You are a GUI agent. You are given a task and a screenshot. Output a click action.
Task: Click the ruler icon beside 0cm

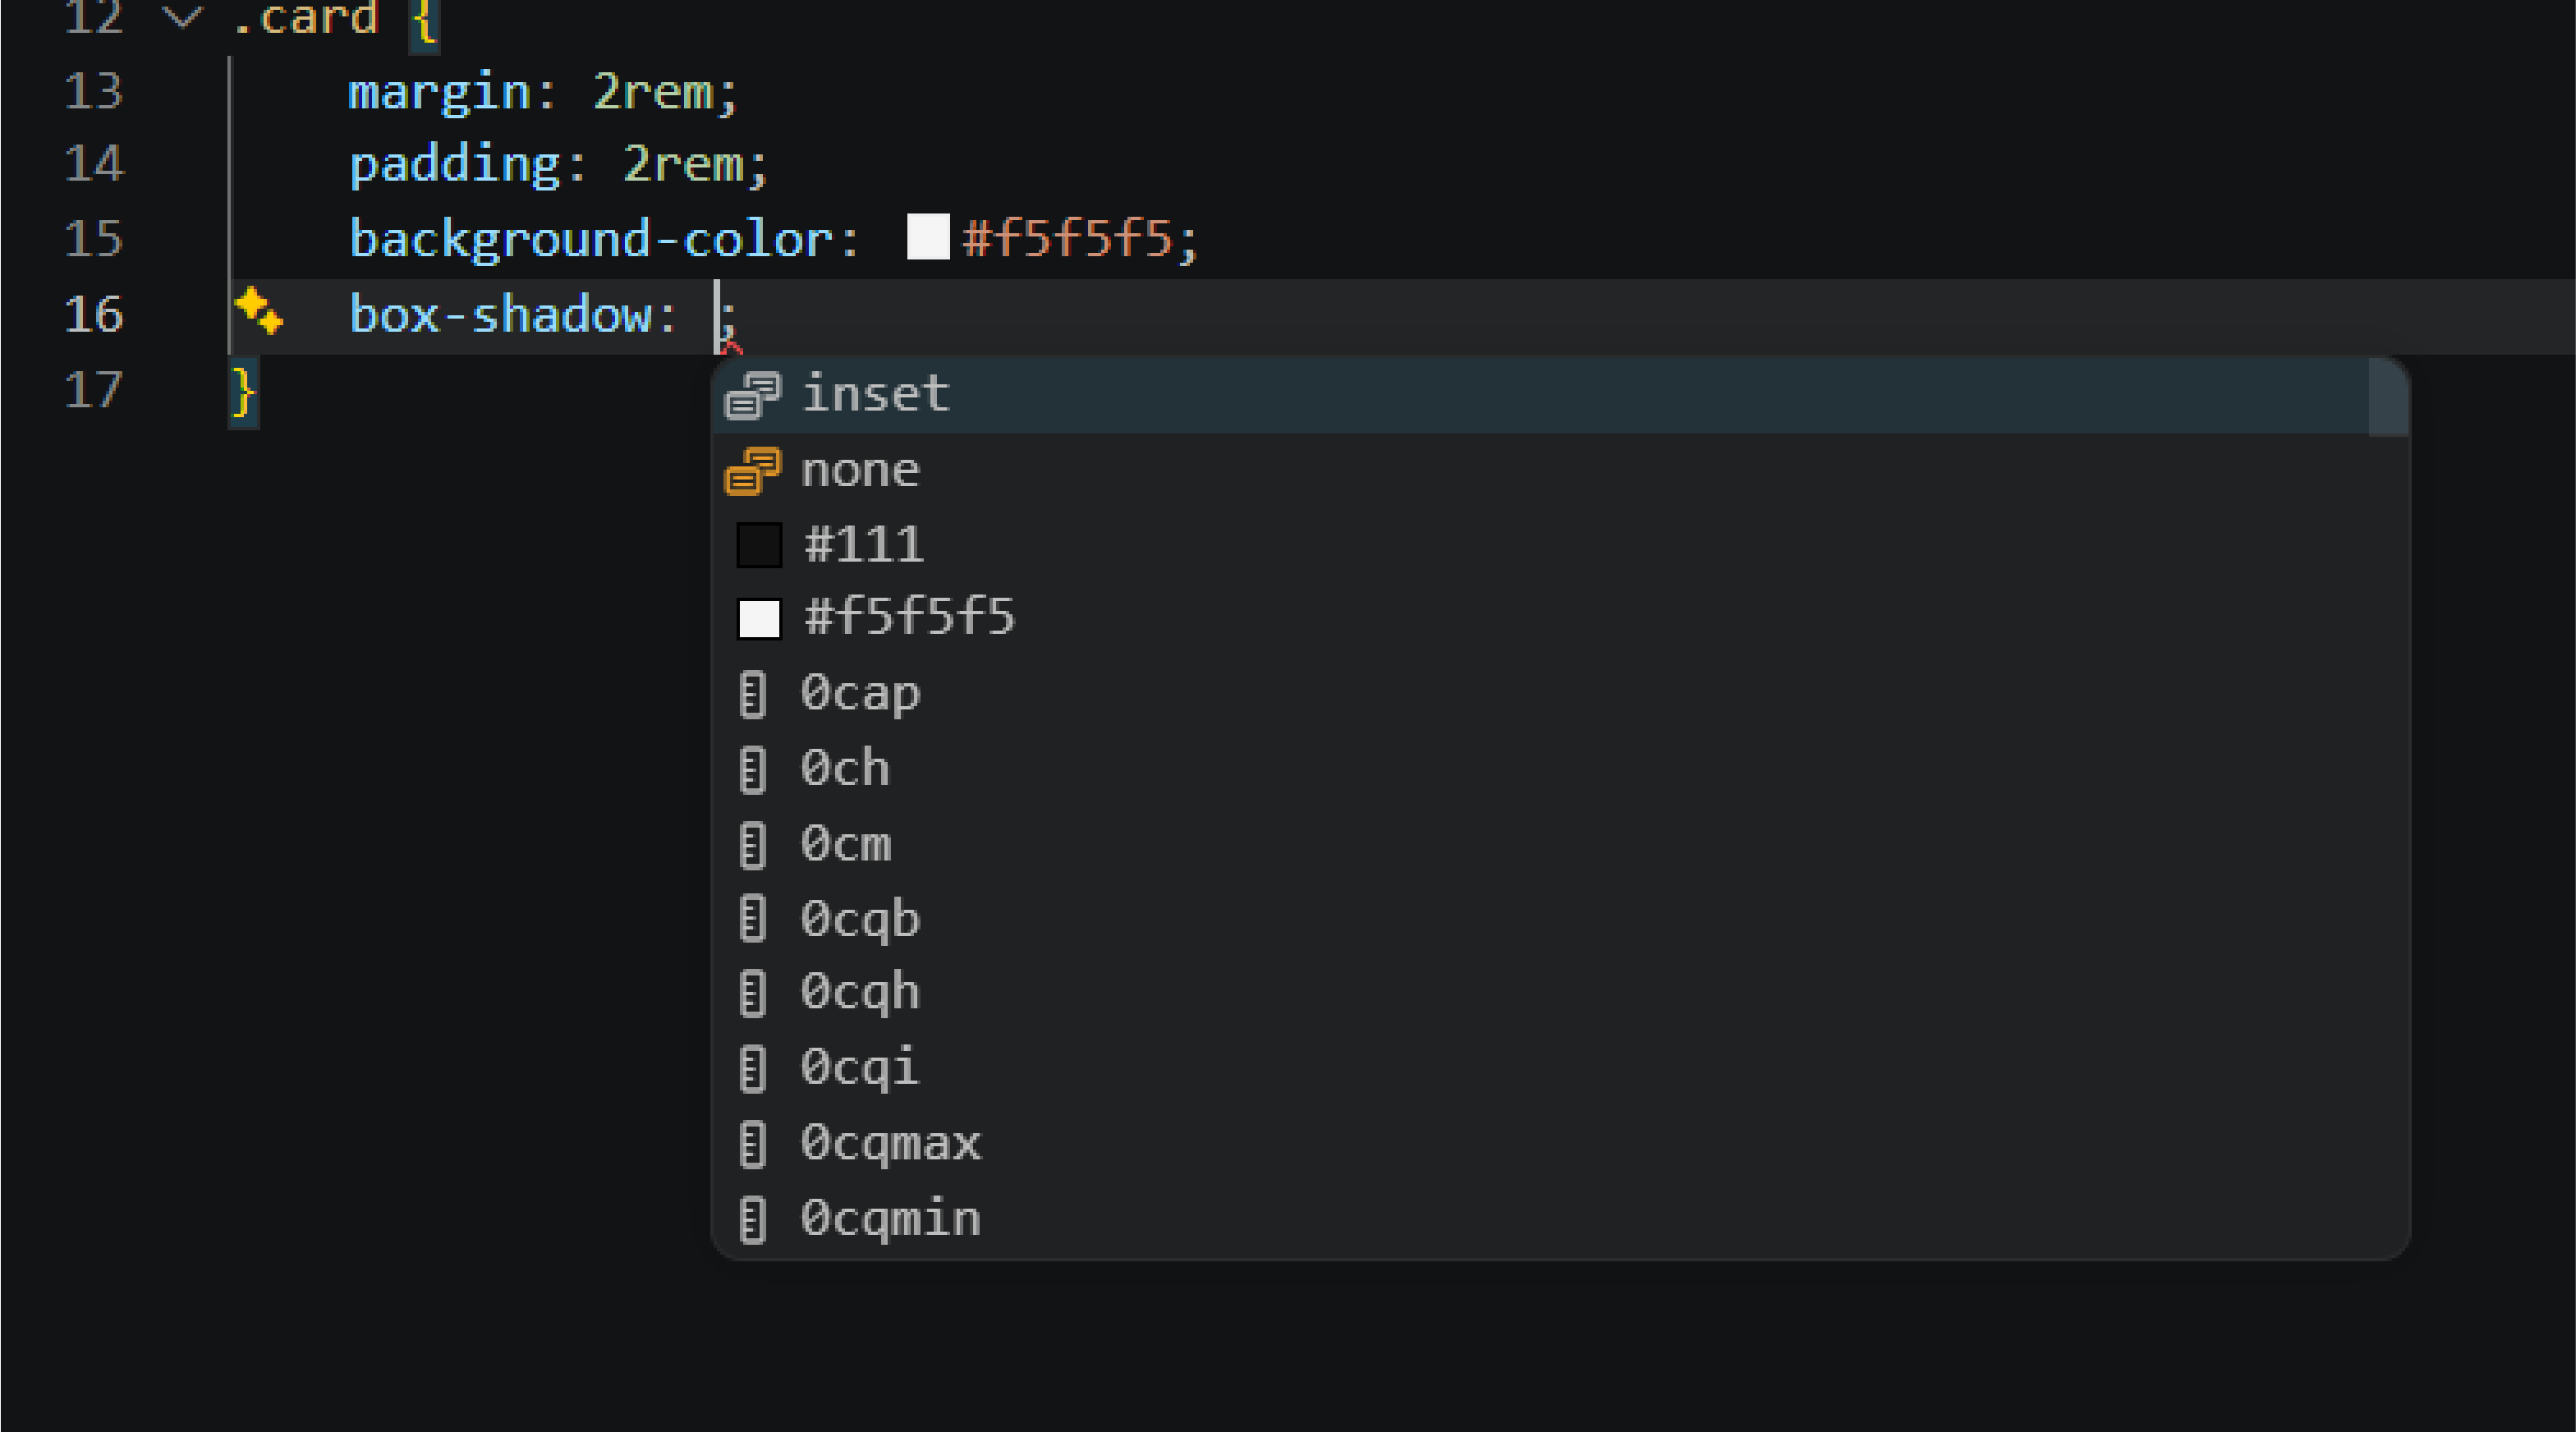click(x=752, y=843)
